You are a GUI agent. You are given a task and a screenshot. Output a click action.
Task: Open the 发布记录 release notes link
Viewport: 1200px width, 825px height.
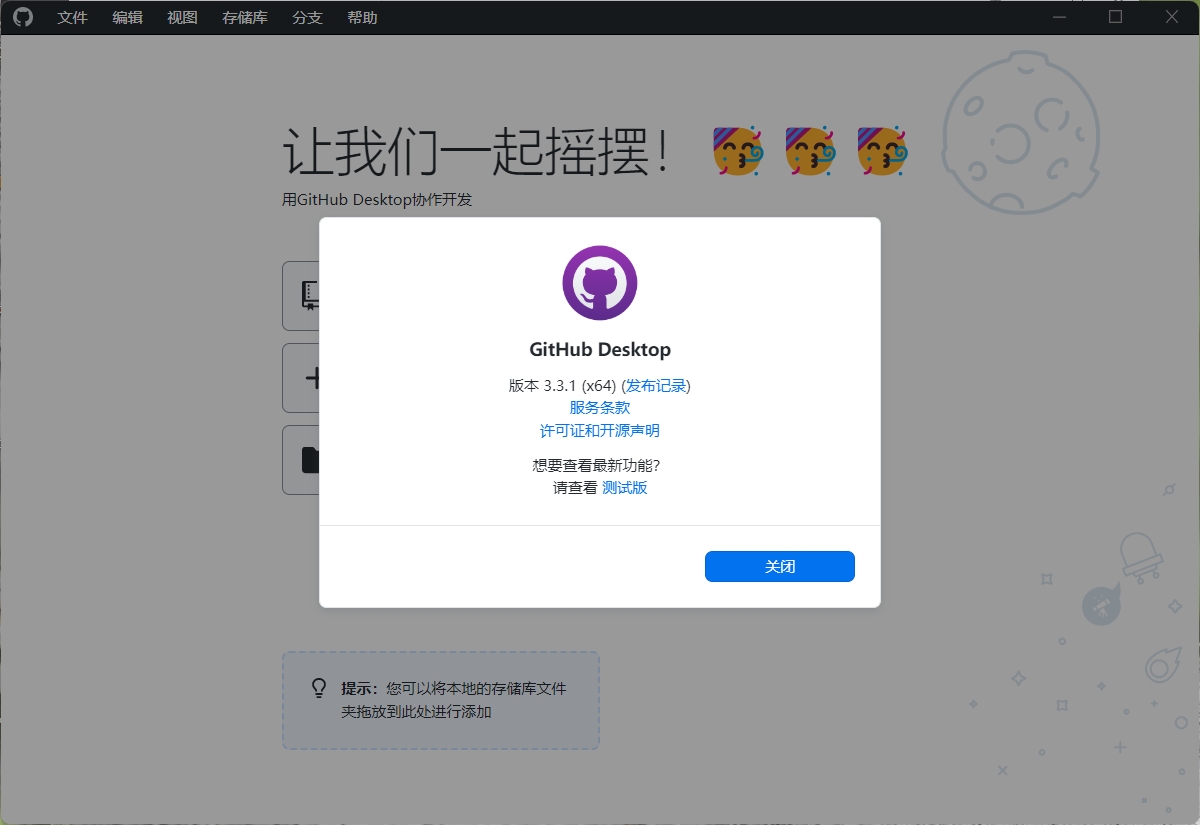tap(656, 385)
